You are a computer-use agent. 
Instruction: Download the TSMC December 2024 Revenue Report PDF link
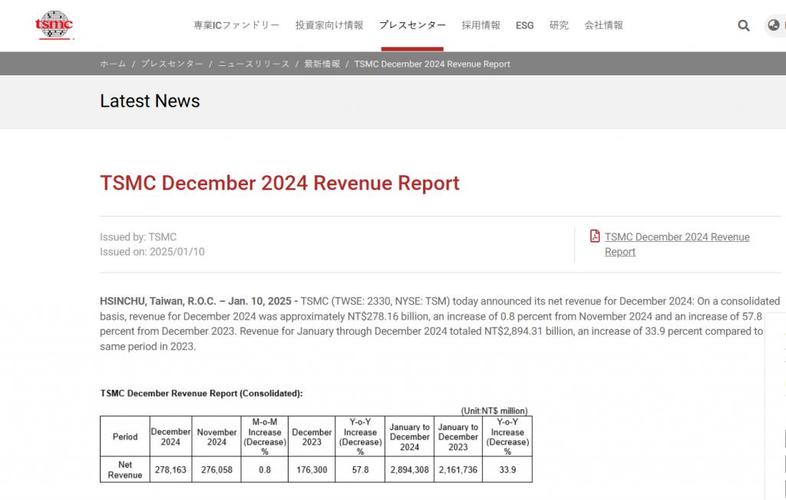677,244
